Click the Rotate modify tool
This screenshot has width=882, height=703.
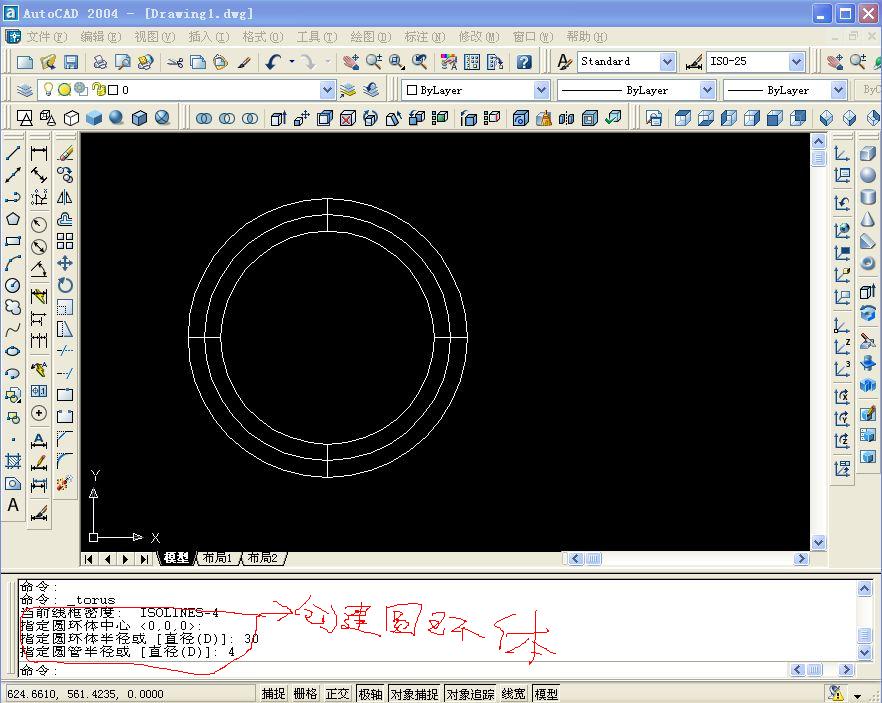click(65, 285)
